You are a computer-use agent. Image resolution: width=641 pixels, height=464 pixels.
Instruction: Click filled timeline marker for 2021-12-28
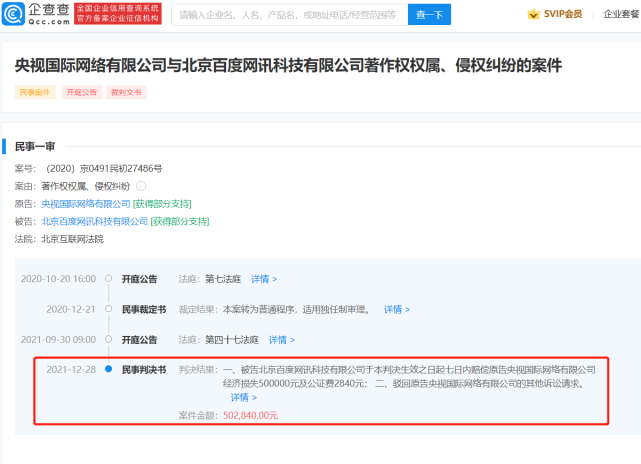(108, 369)
